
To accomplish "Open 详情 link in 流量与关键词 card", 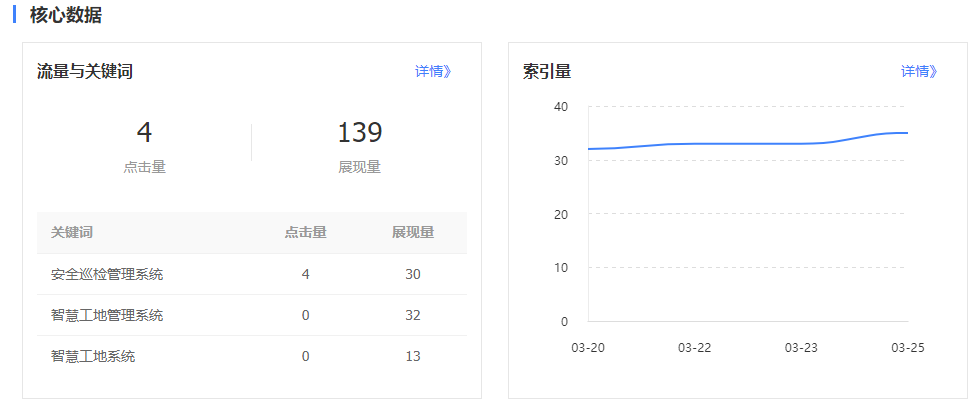I will pos(433,71).
